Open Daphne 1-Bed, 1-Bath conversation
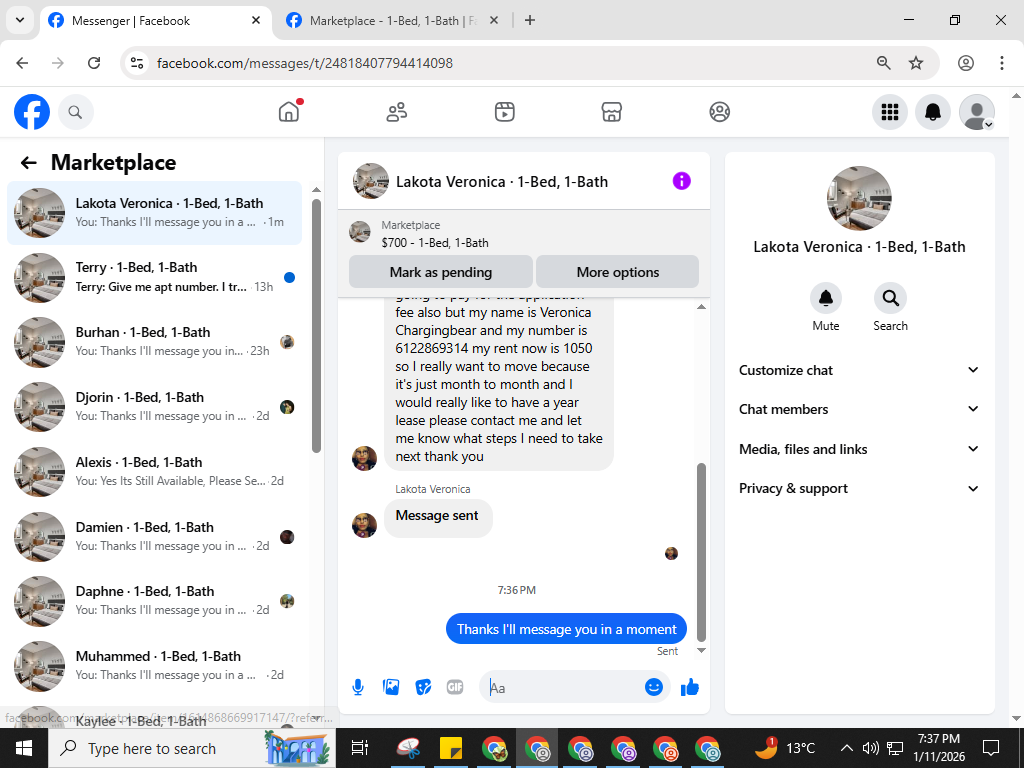Viewport: 1024px width, 768px height. click(155, 601)
